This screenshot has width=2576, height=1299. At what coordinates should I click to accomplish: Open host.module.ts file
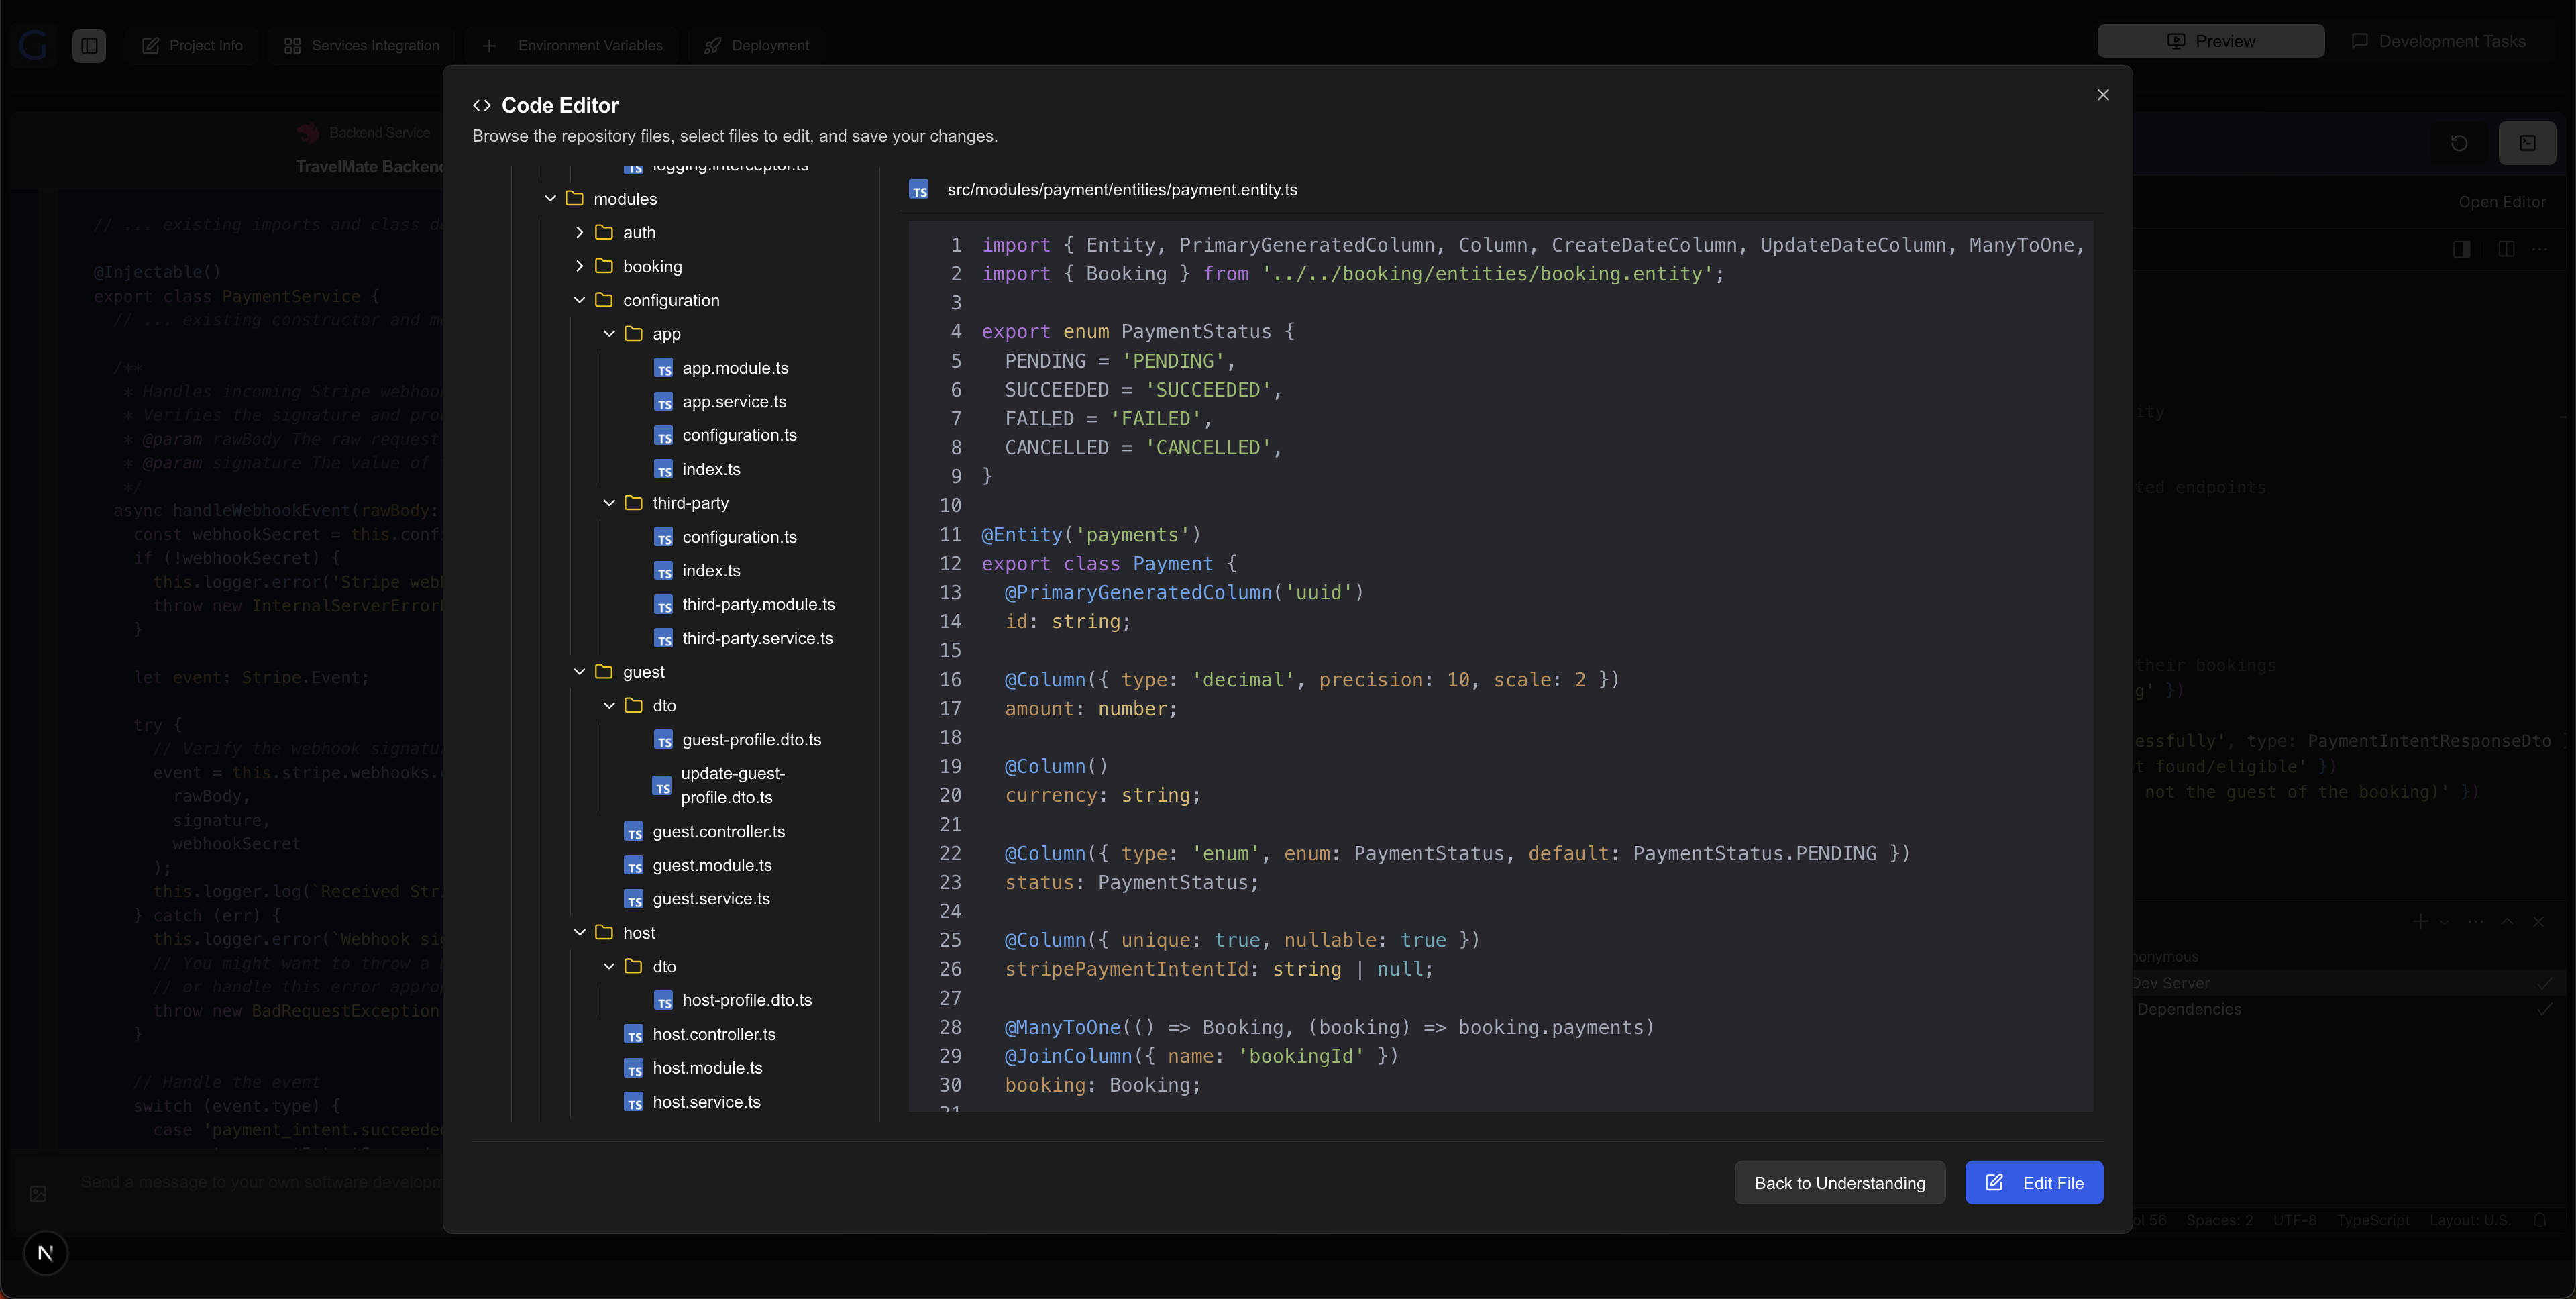click(x=707, y=1067)
